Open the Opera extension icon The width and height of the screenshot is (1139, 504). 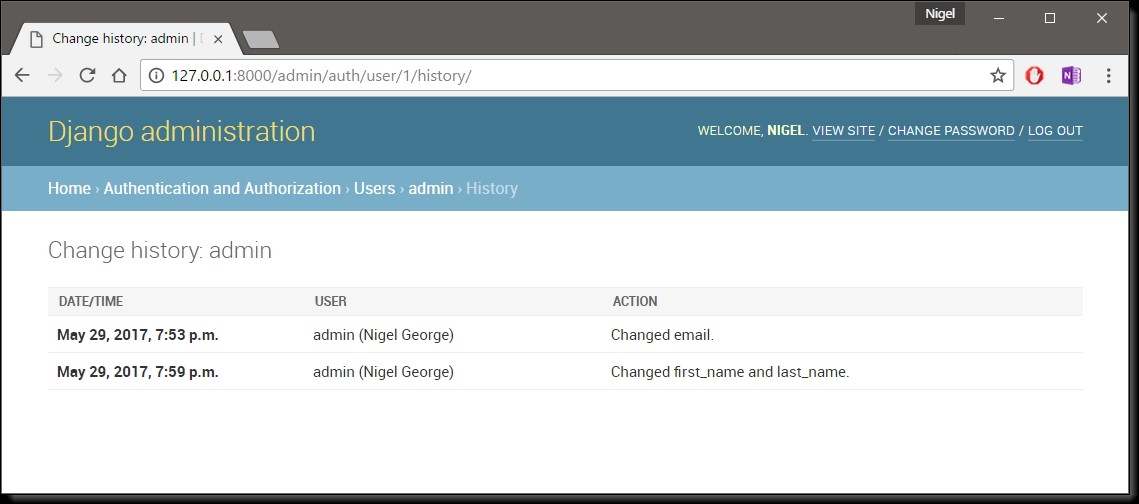click(1034, 76)
